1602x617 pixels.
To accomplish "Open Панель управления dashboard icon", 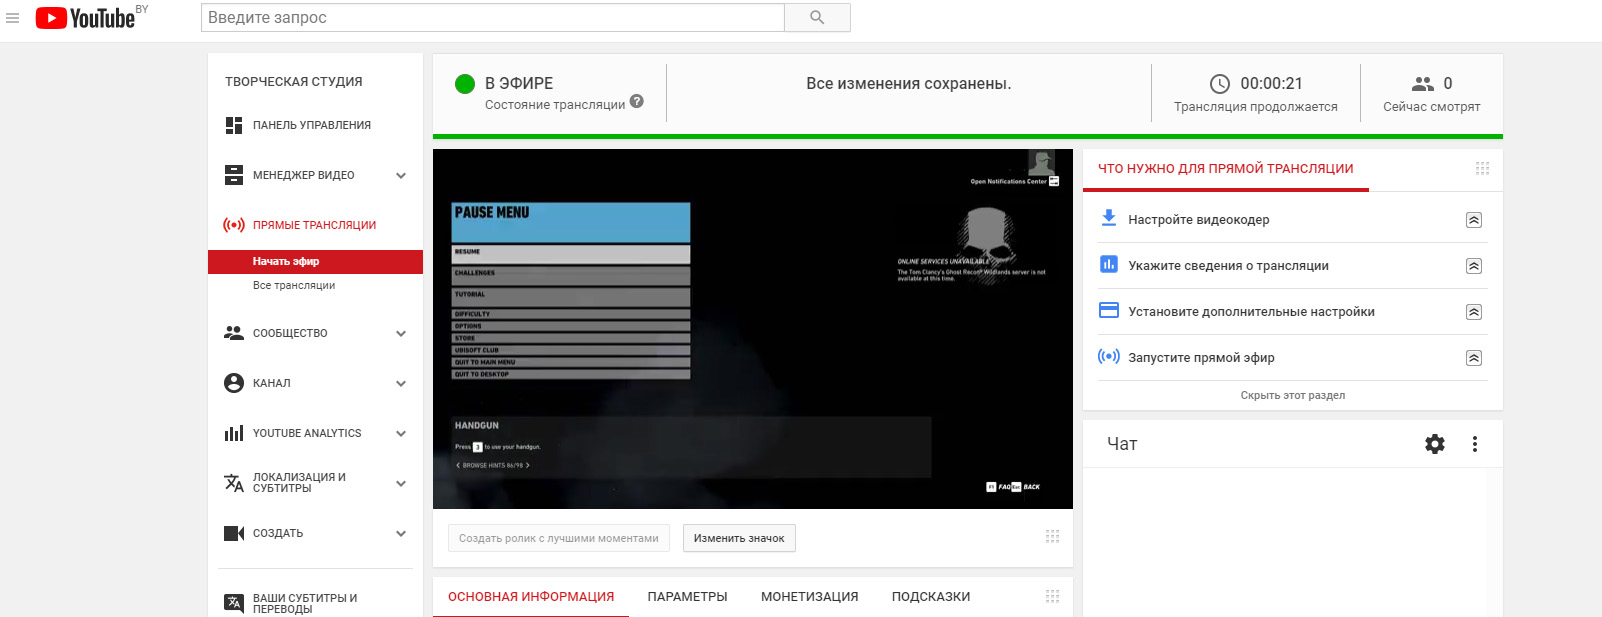I will [234, 125].
